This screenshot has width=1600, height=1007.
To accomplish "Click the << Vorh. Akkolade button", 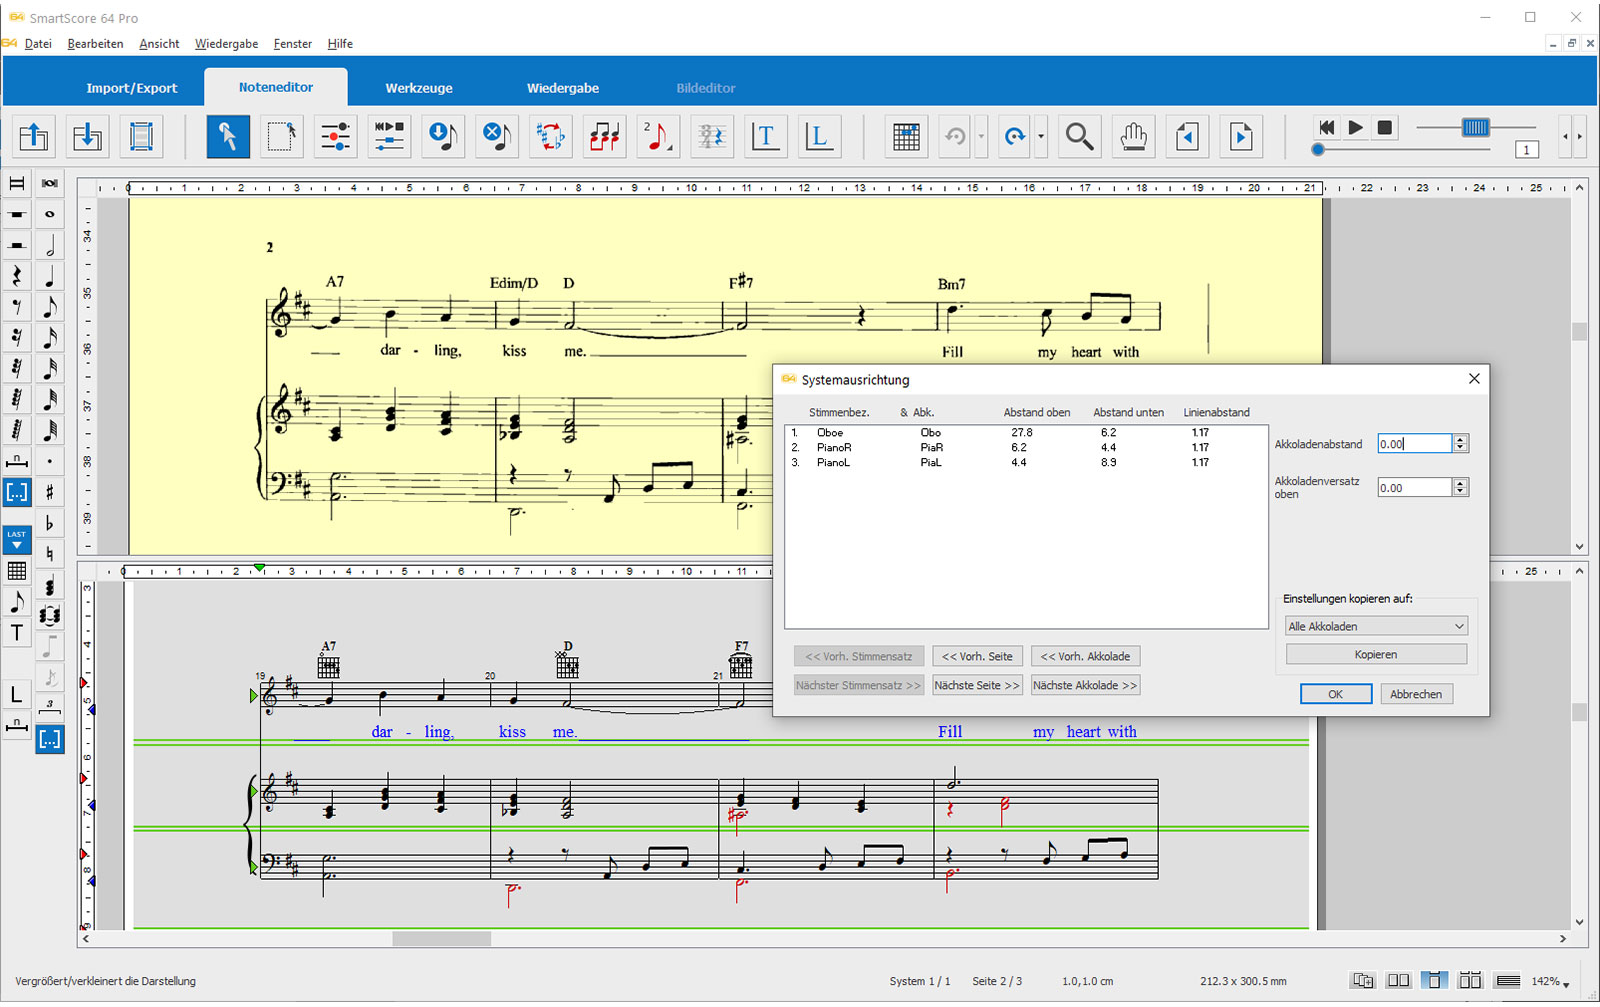I will [1085, 656].
